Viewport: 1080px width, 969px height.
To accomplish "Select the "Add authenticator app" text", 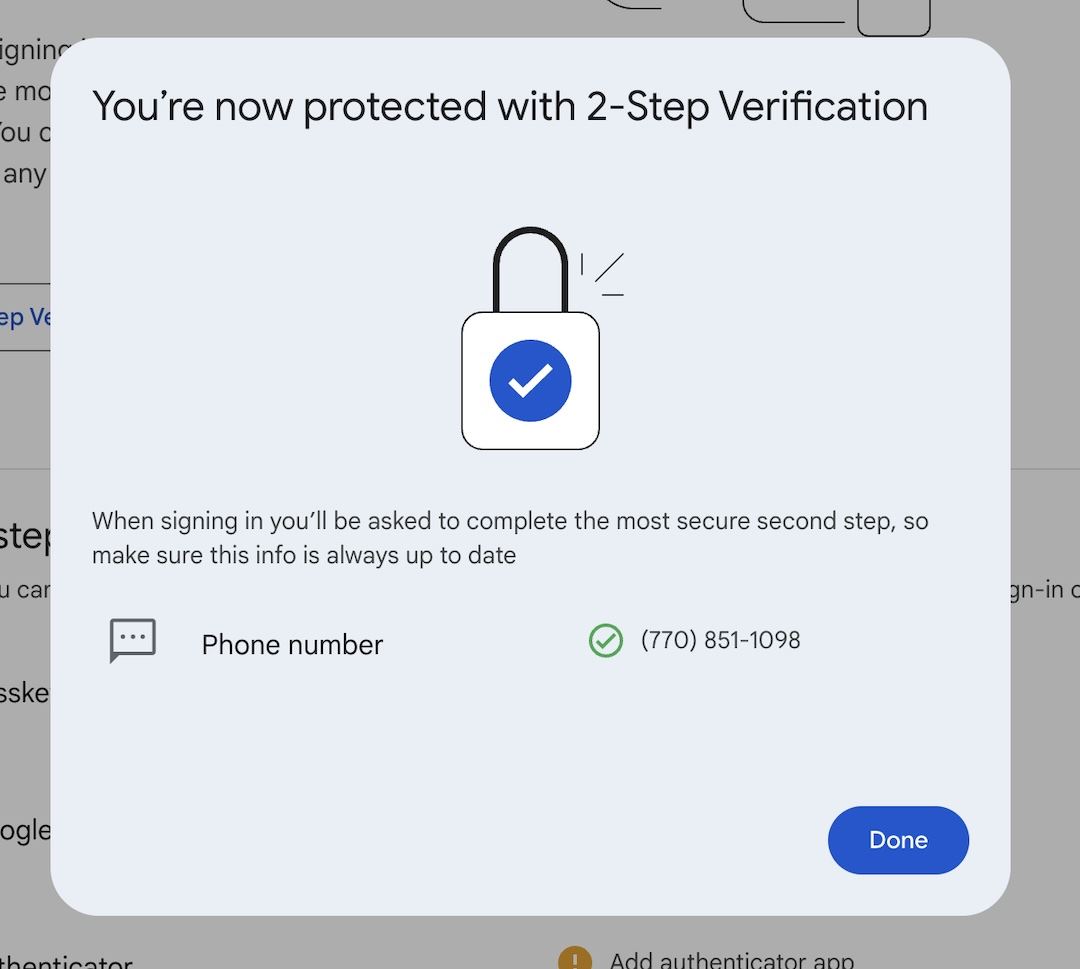I will point(731,959).
